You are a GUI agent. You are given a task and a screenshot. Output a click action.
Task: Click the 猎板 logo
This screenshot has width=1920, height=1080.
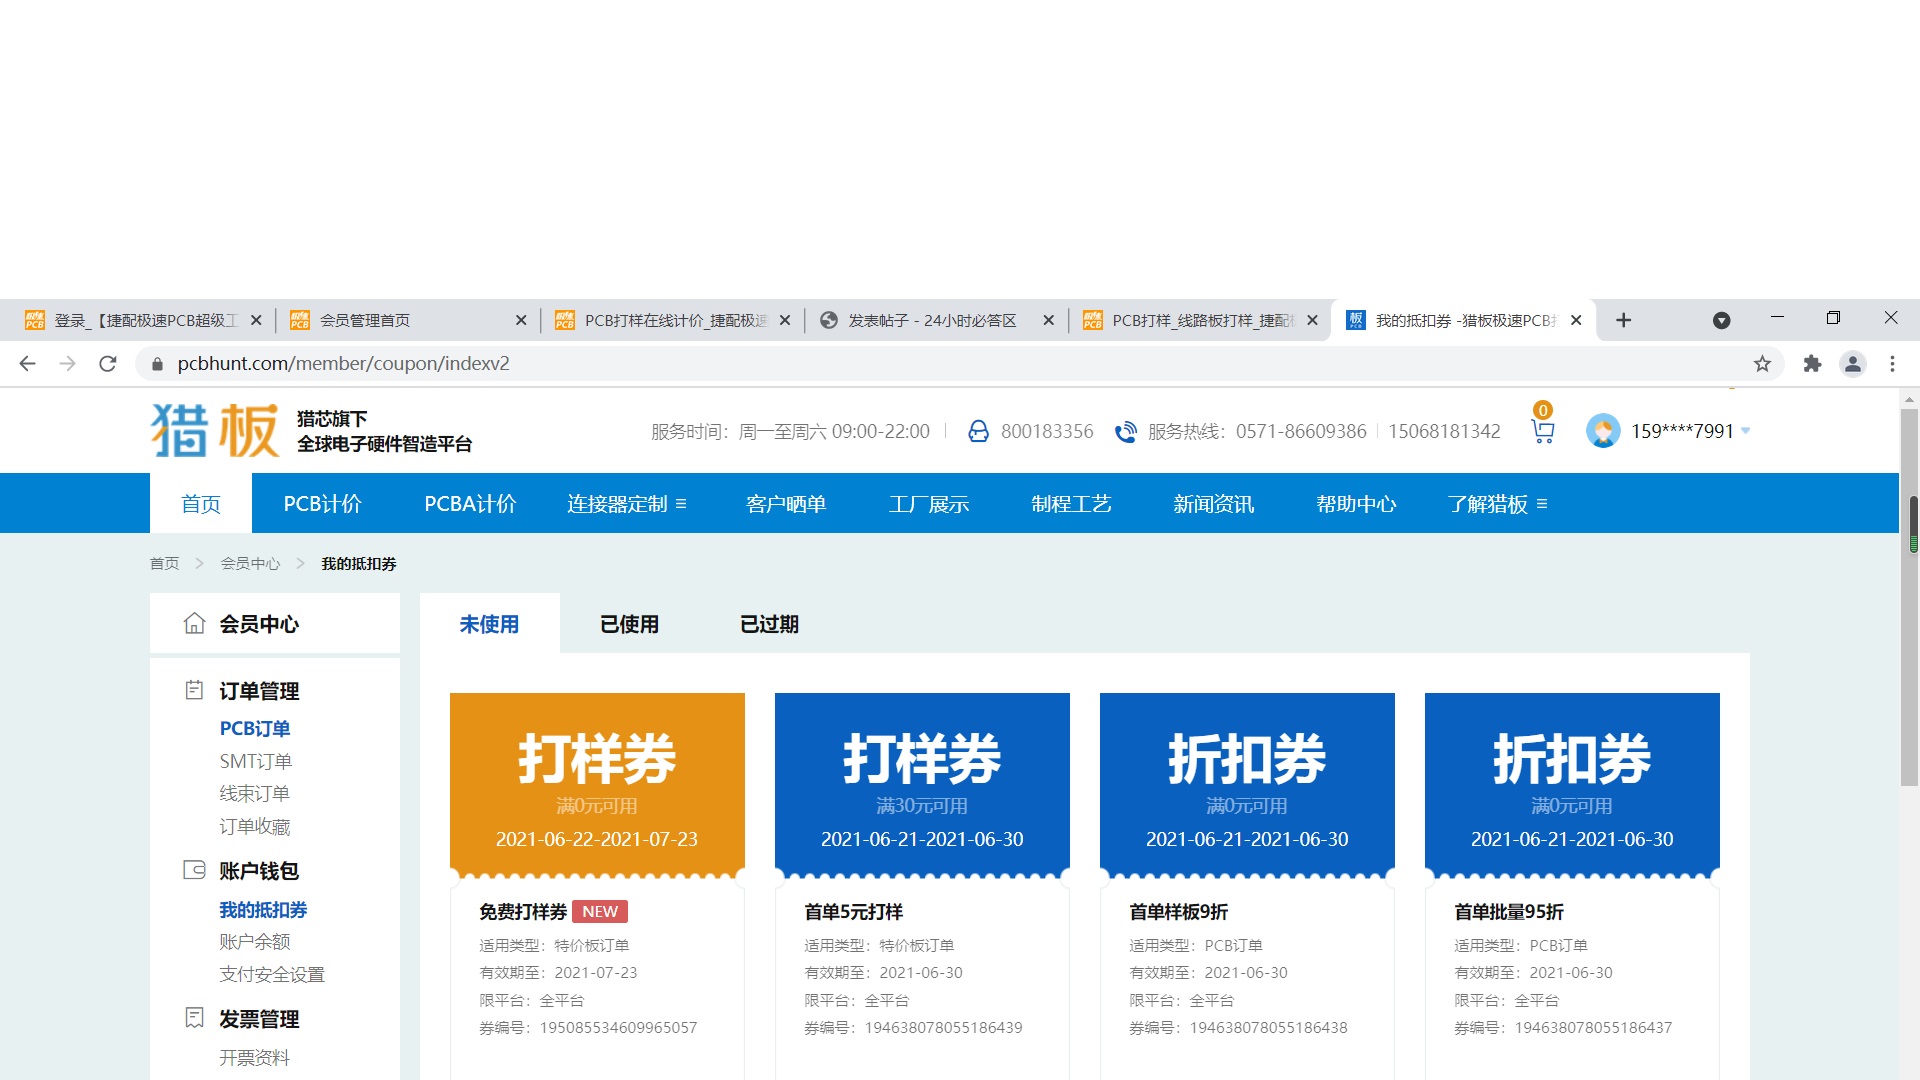215,430
